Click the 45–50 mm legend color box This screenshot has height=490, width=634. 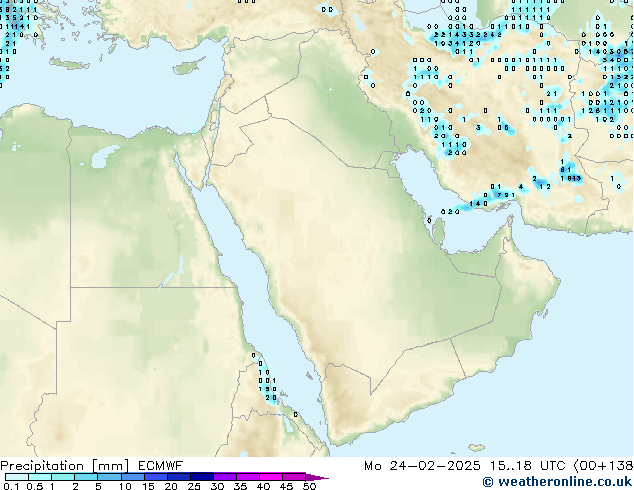(294, 477)
